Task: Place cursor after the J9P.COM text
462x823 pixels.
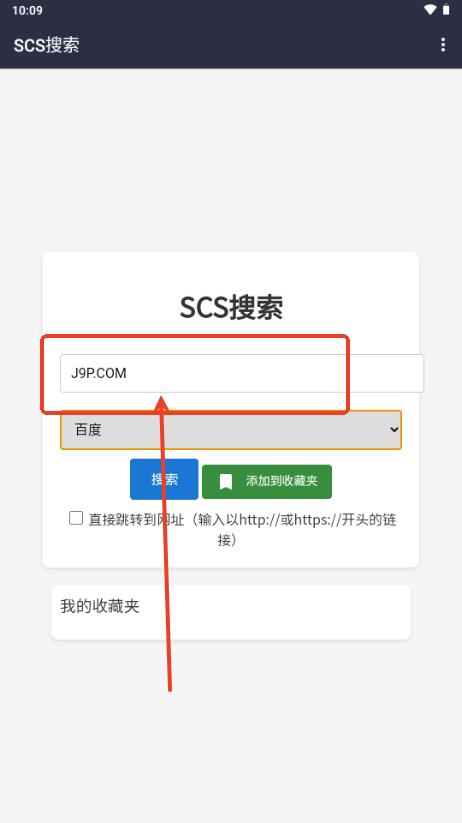Action: click(x=129, y=373)
